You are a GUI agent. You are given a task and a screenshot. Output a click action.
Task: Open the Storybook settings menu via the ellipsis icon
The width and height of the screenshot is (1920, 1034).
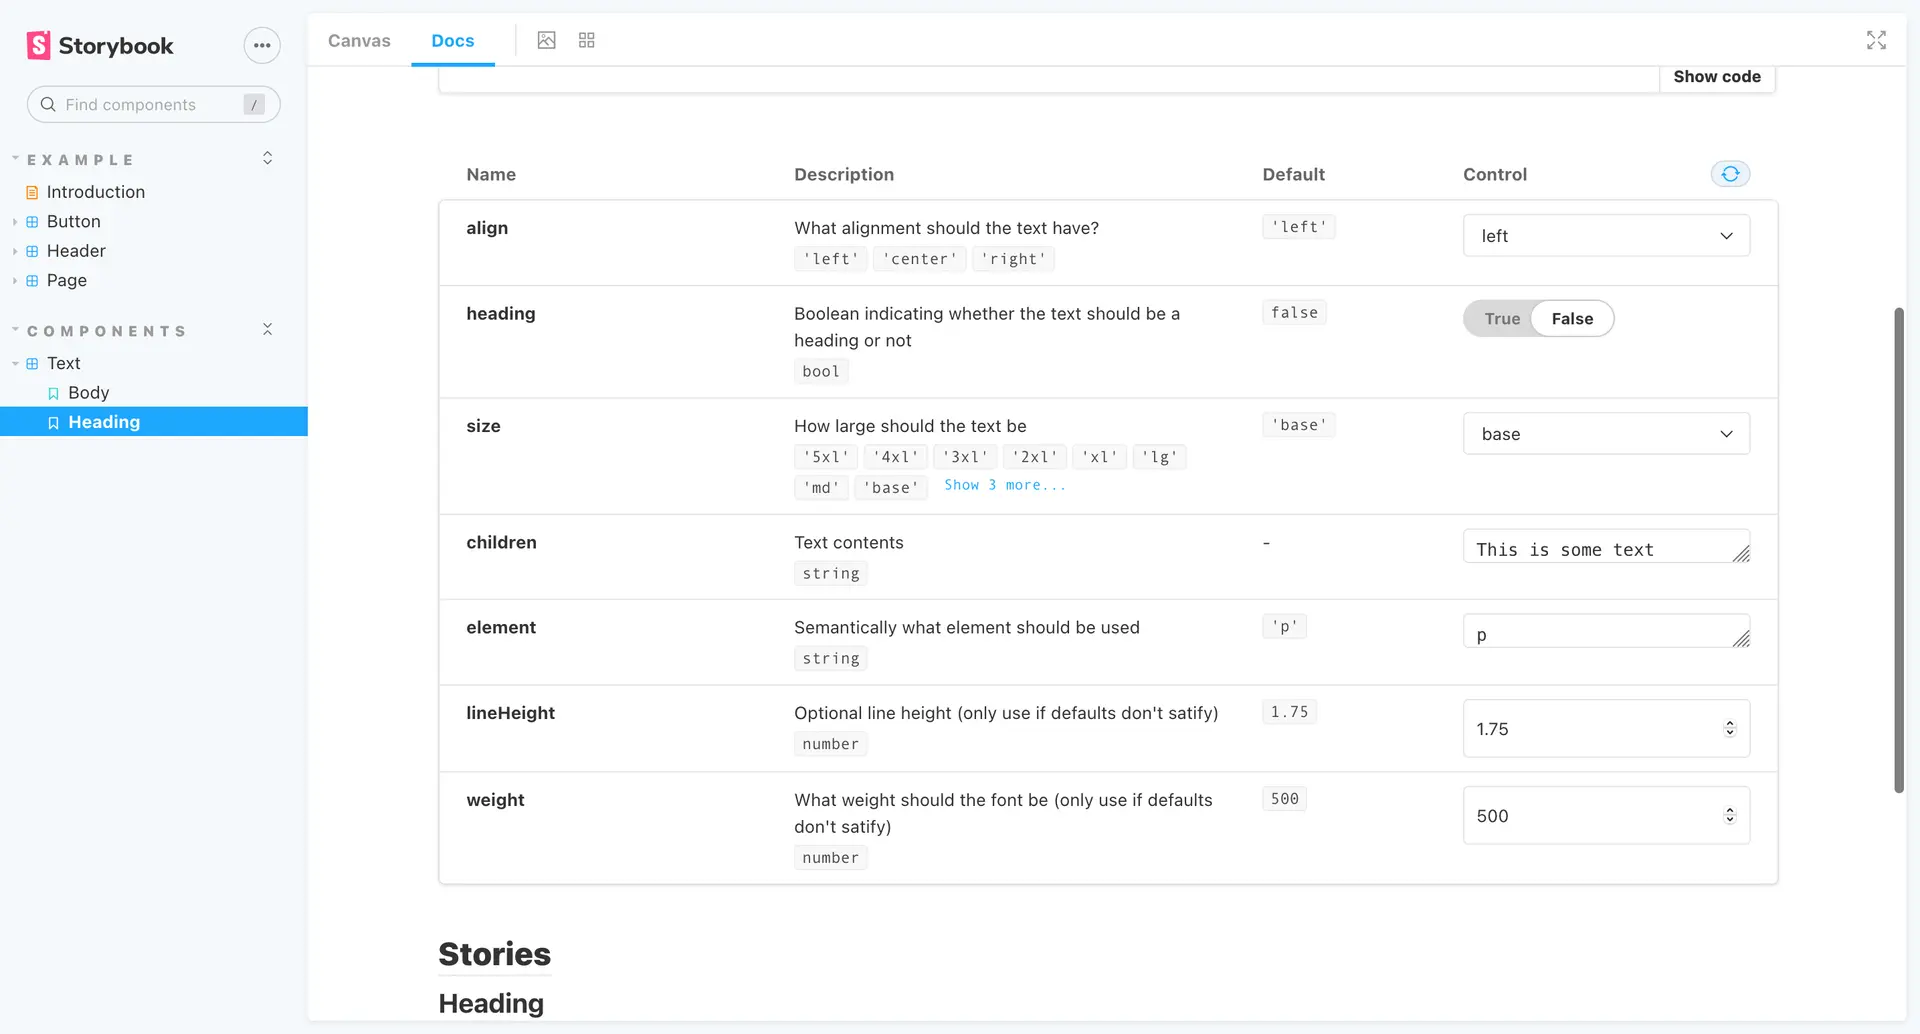(x=261, y=45)
